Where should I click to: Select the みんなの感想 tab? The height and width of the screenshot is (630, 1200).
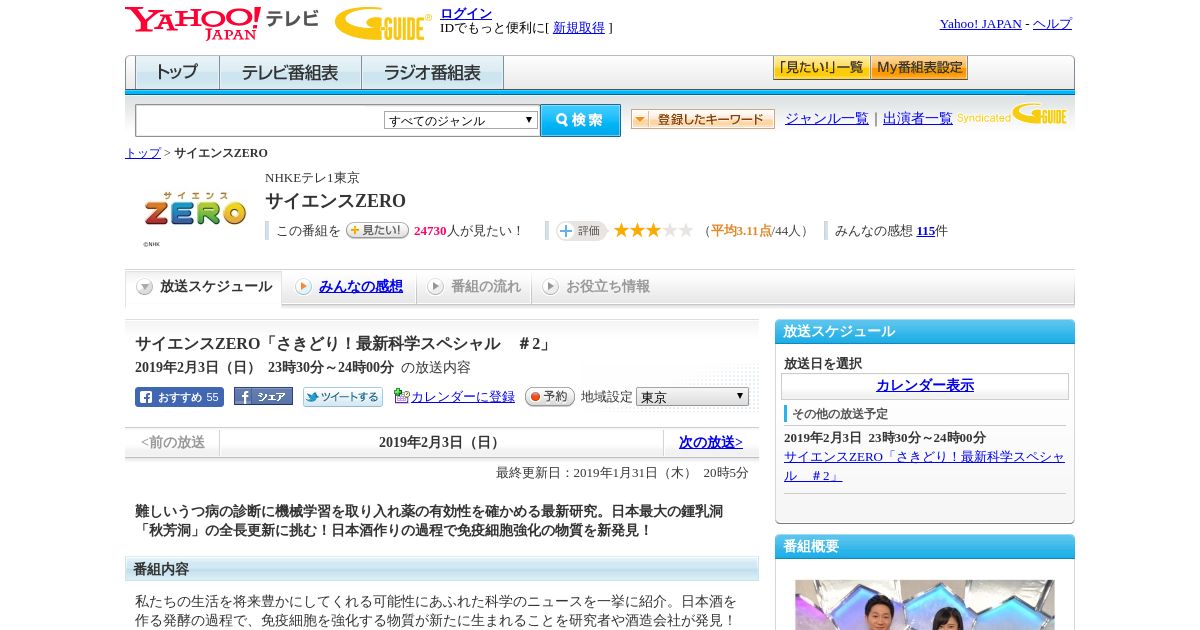click(x=349, y=287)
